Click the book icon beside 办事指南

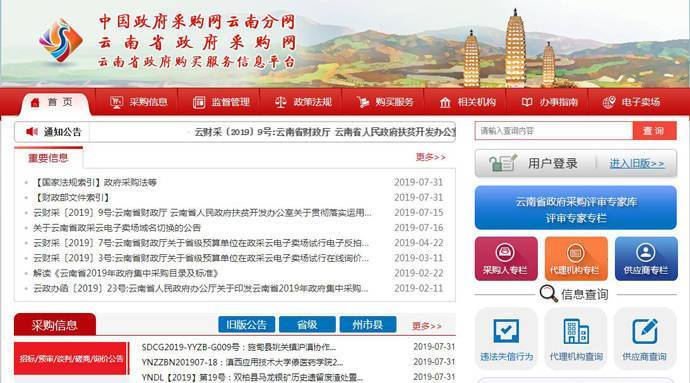tap(527, 103)
